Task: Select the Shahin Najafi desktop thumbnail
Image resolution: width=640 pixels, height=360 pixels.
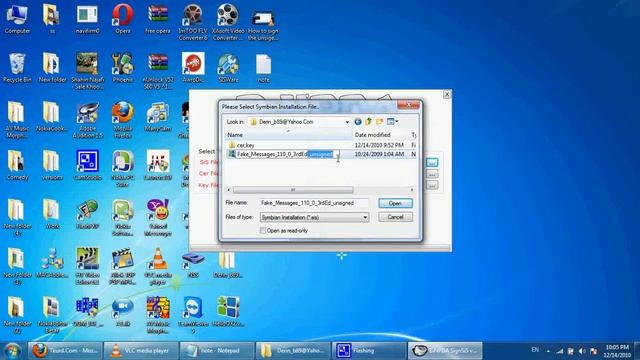Action: [x=87, y=71]
